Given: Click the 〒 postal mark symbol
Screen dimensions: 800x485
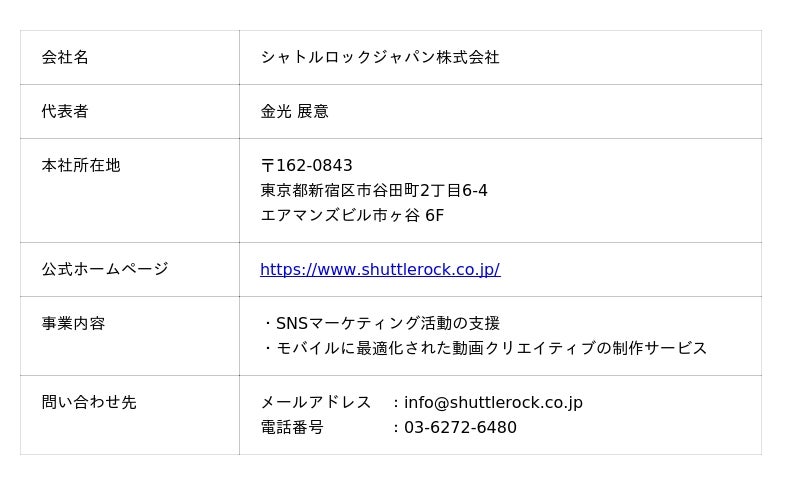Looking at the screenshot, I should click(x=267, y=165).
